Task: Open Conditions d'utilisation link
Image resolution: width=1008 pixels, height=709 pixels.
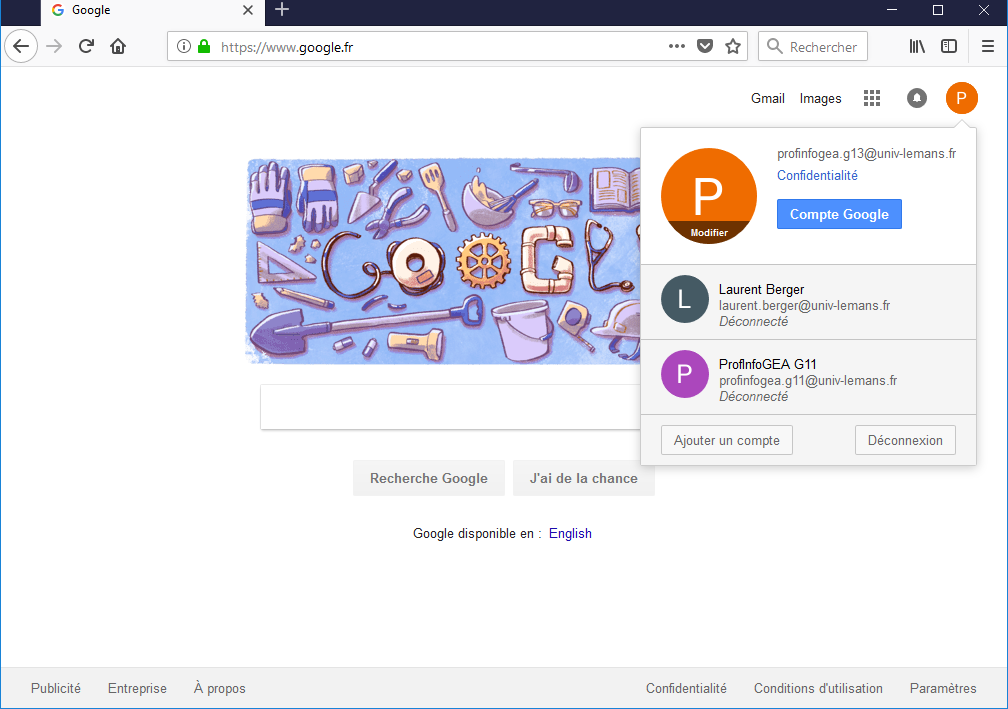Action: coord(818,688)
